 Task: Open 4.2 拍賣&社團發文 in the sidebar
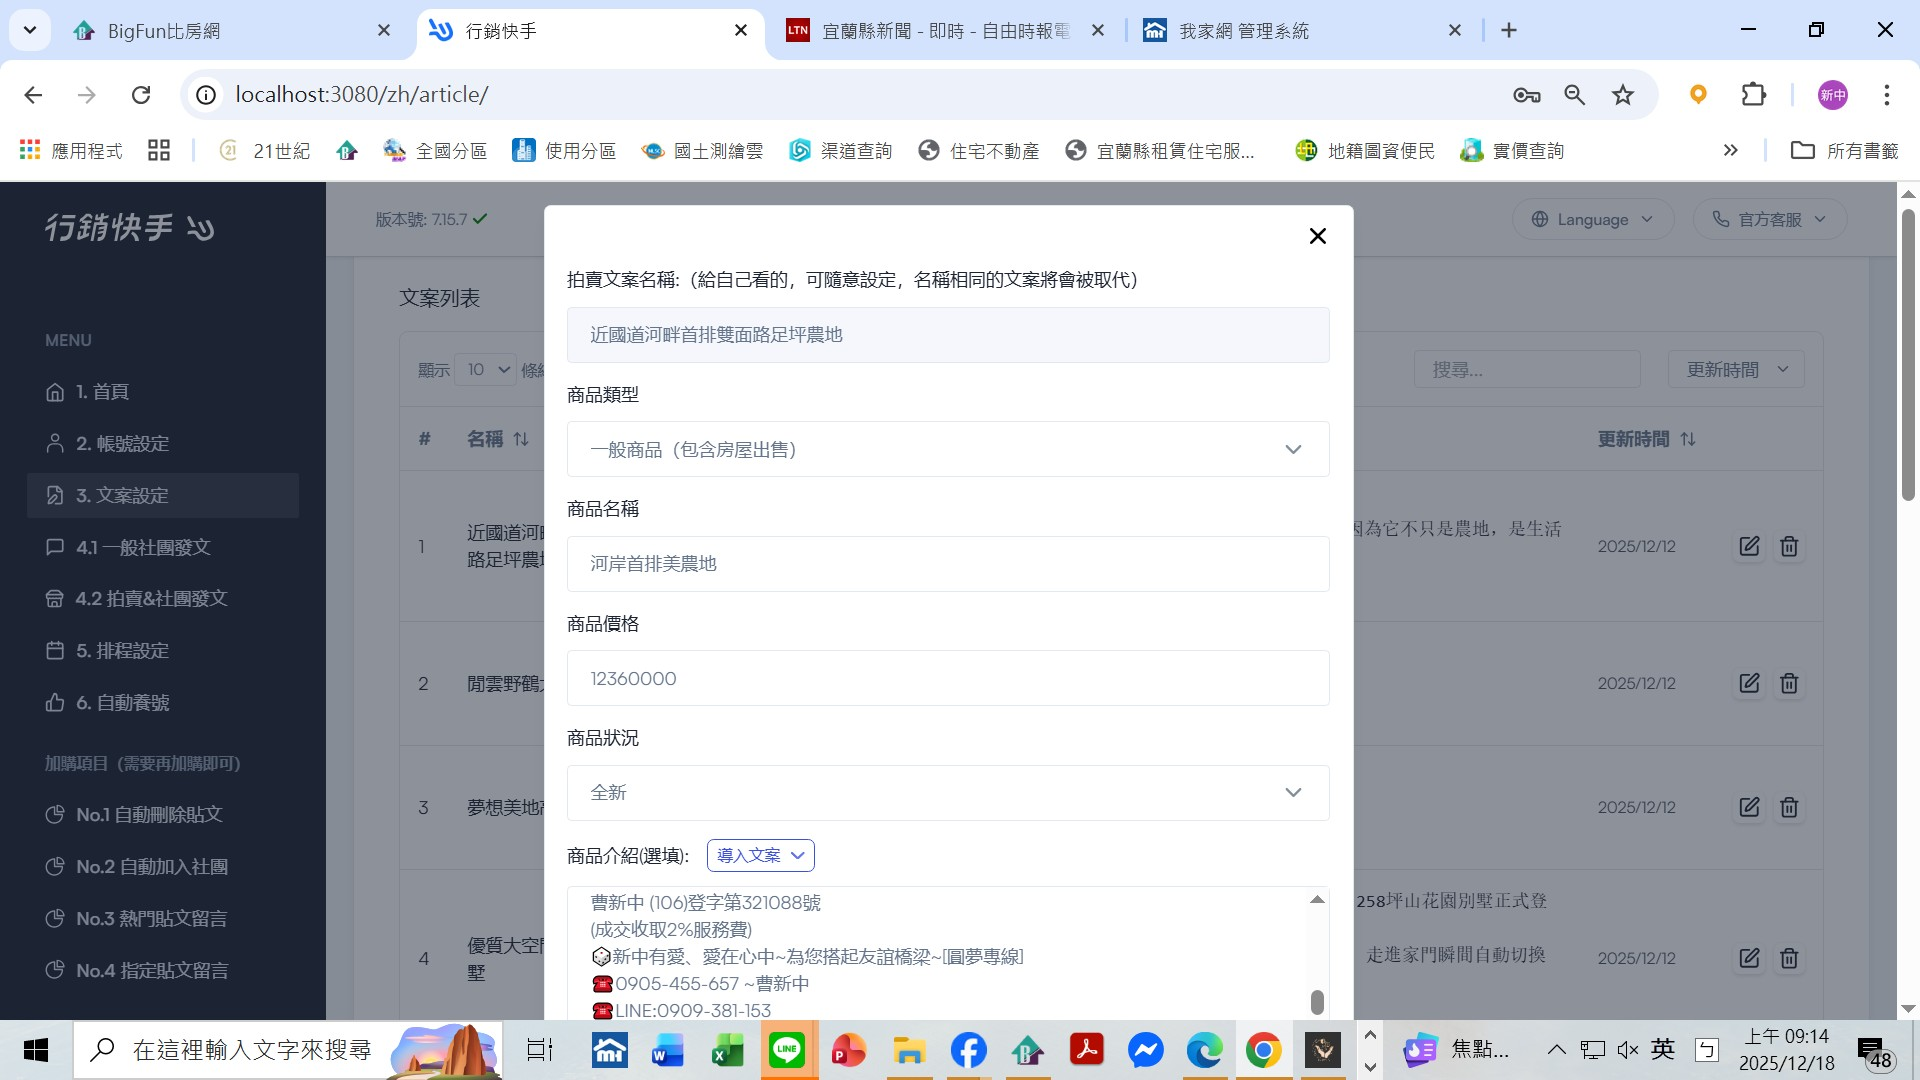(x=163, y=598)
